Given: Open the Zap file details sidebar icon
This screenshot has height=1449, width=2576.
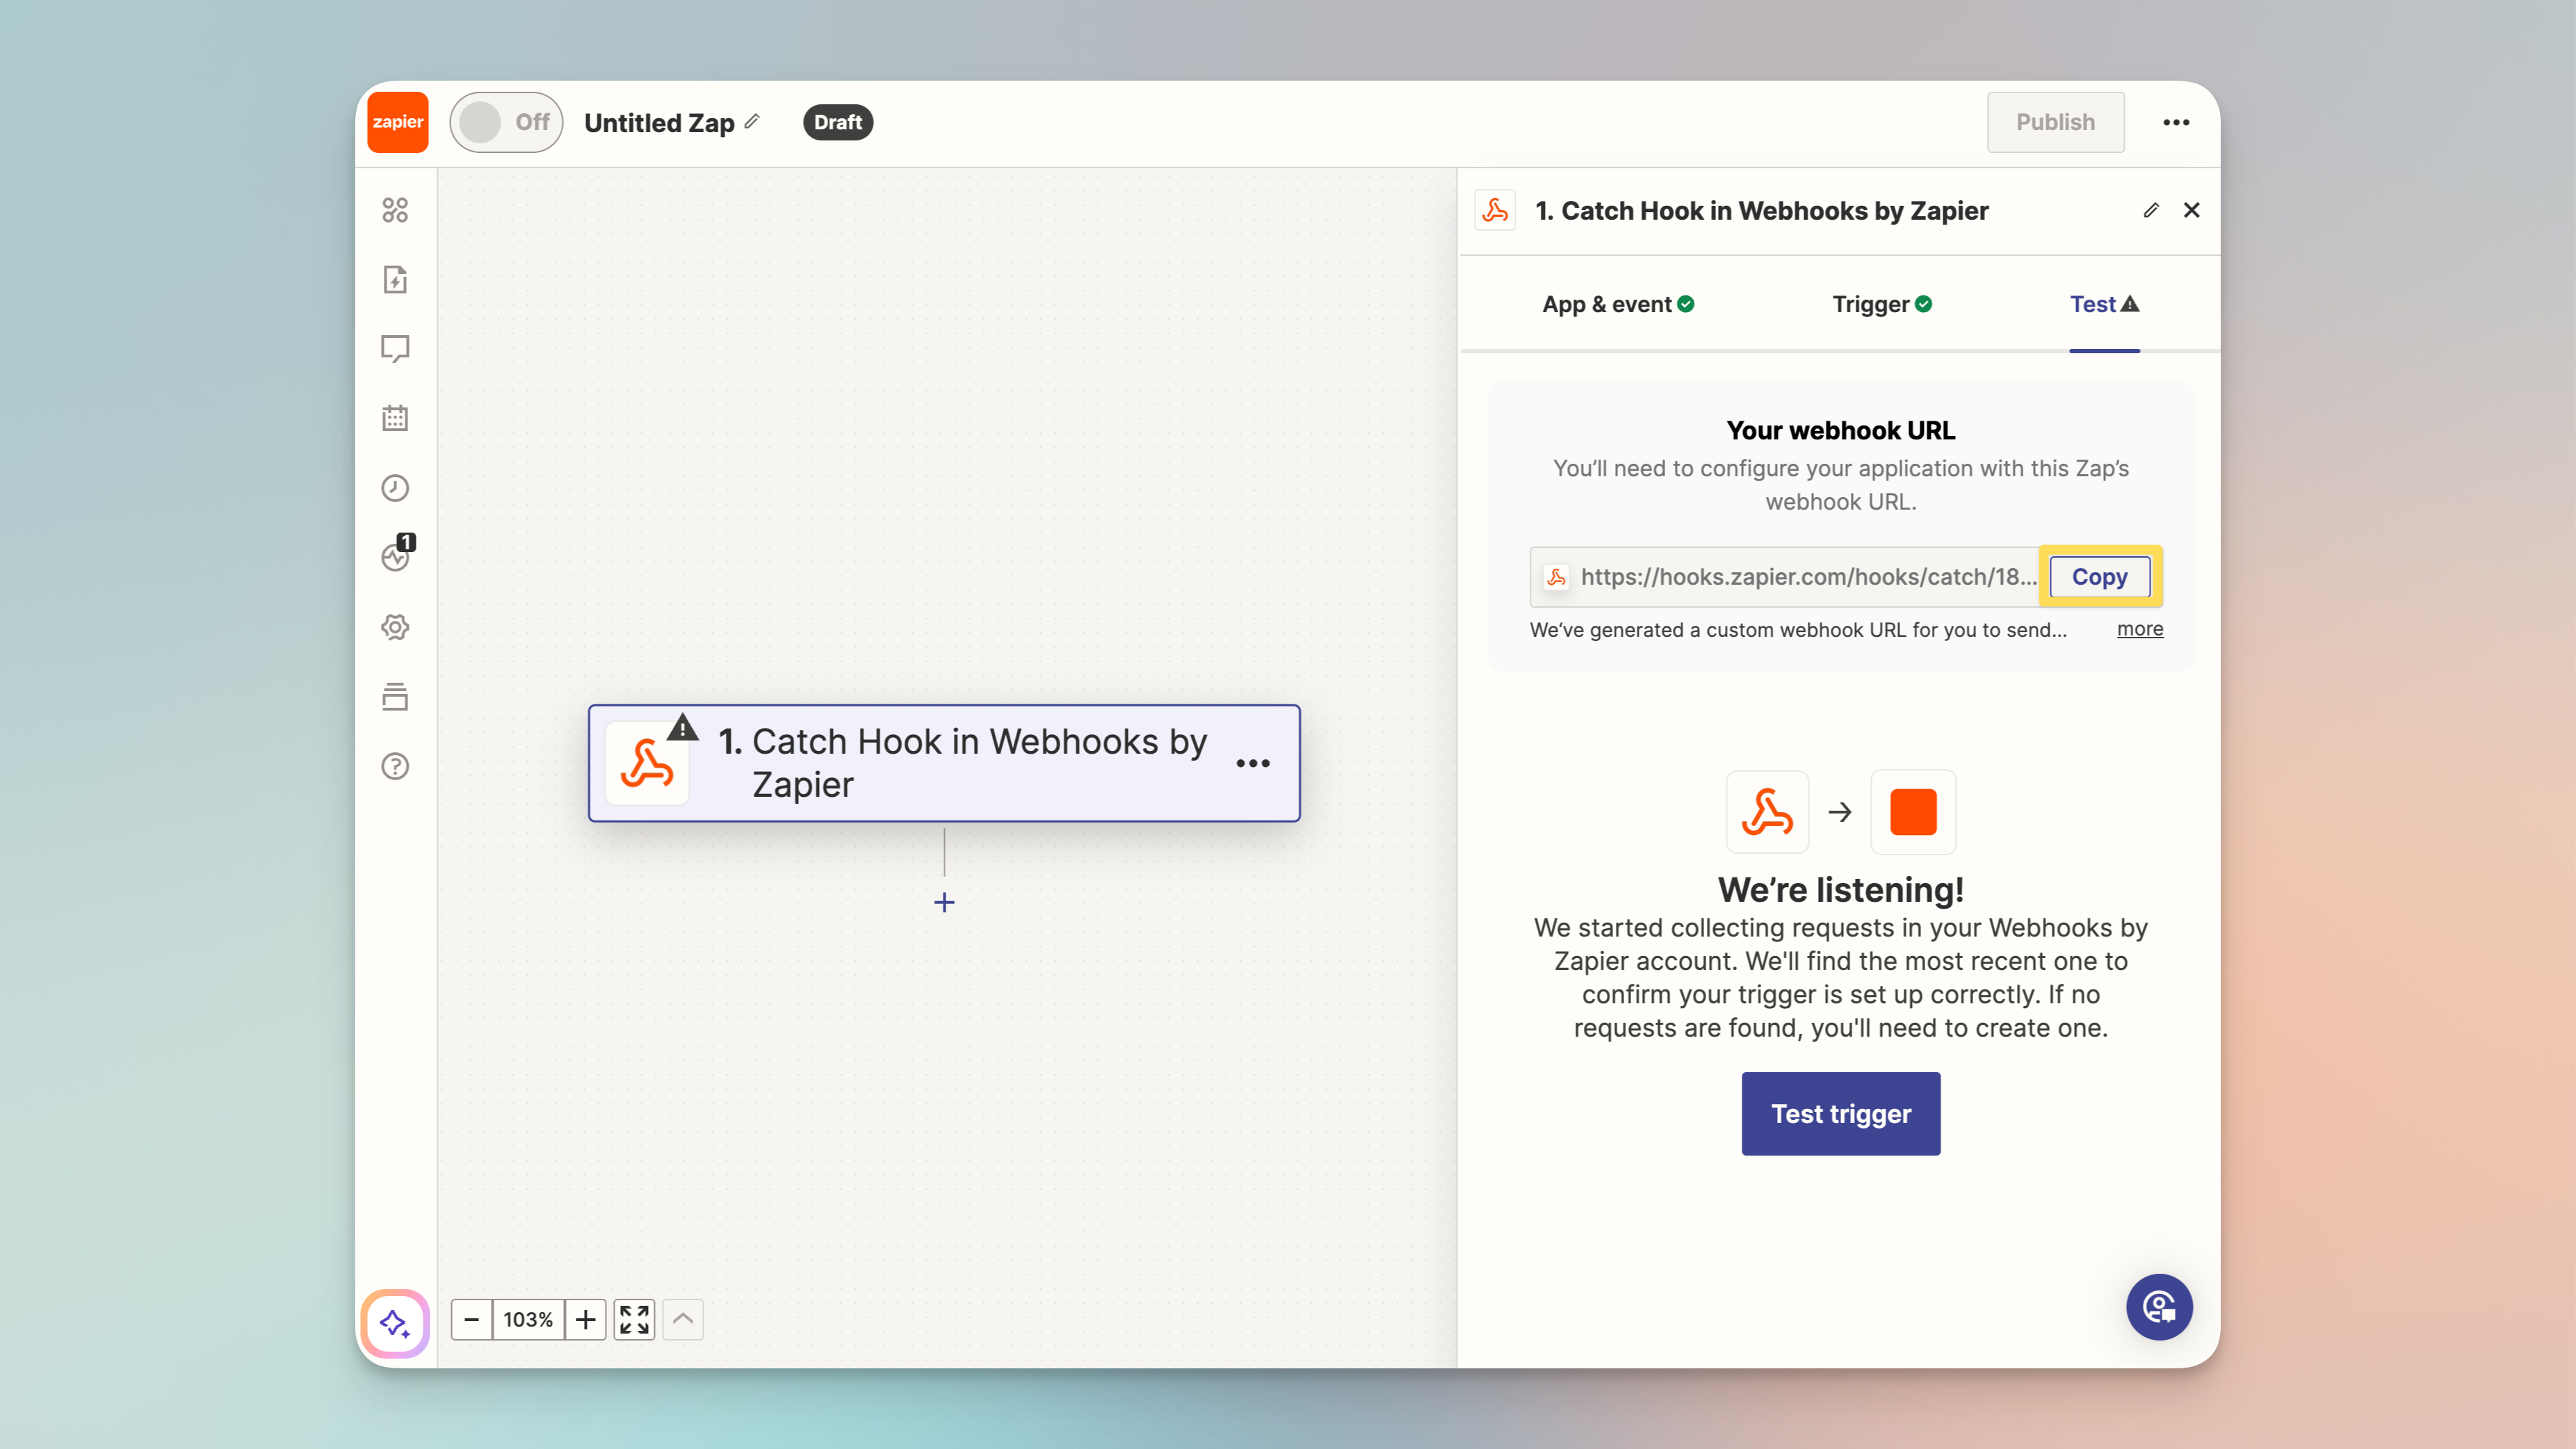Looking at the screenshot, I should tap(395, 279).
